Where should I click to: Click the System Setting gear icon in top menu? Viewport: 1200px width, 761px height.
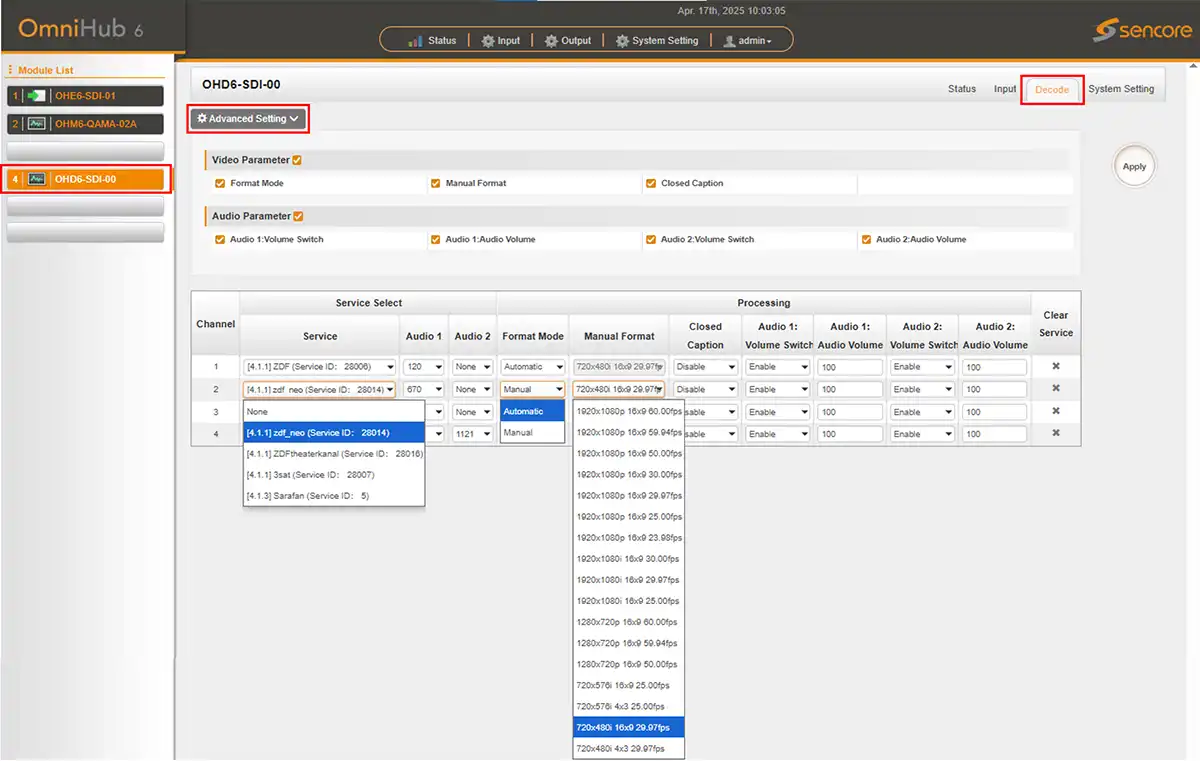tap(622, 41)
